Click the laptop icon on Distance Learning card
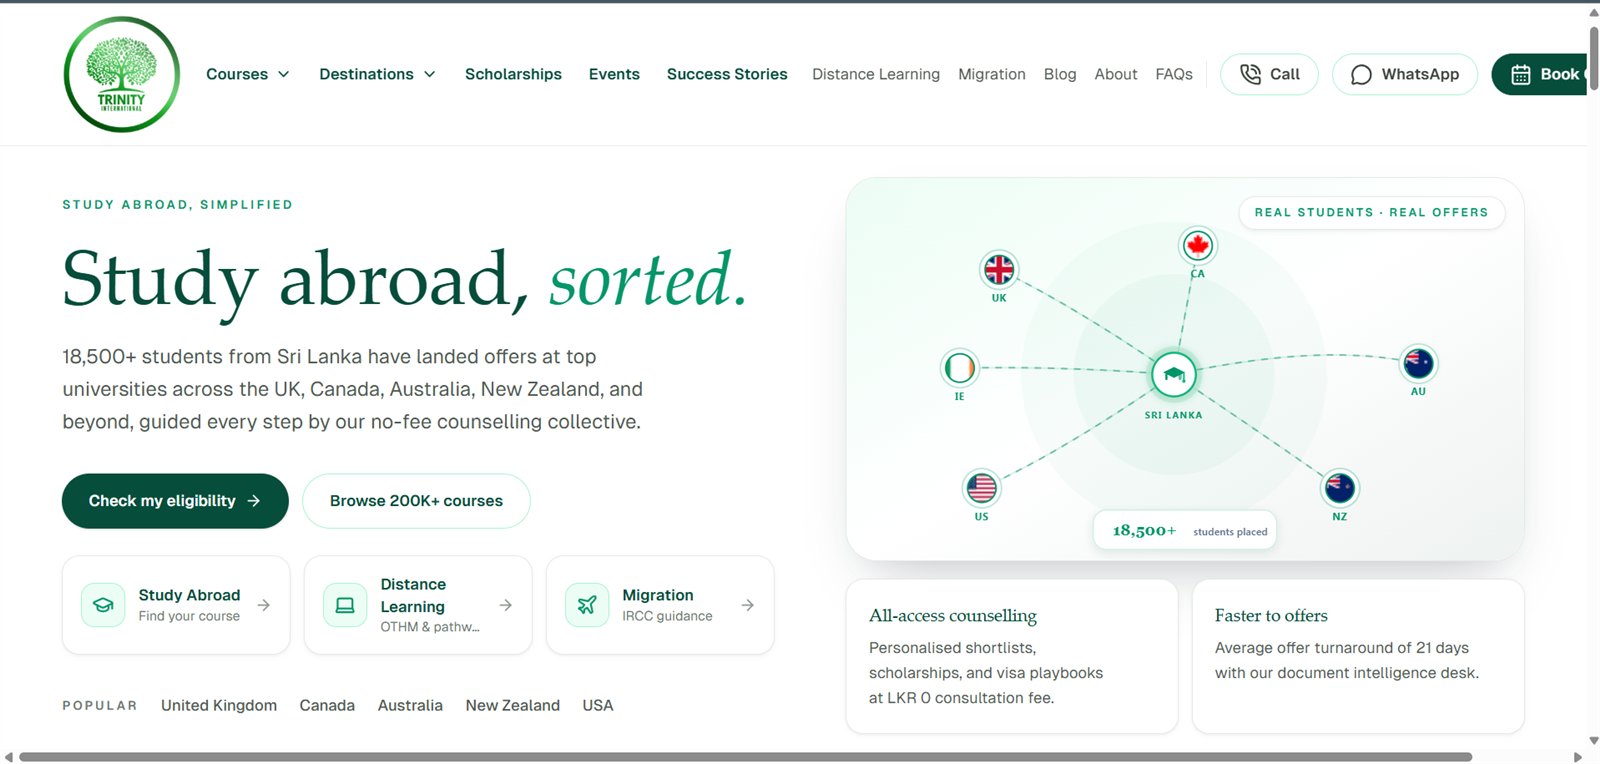The height and width of the screenshot is (764, 1600). click(345, 605)
